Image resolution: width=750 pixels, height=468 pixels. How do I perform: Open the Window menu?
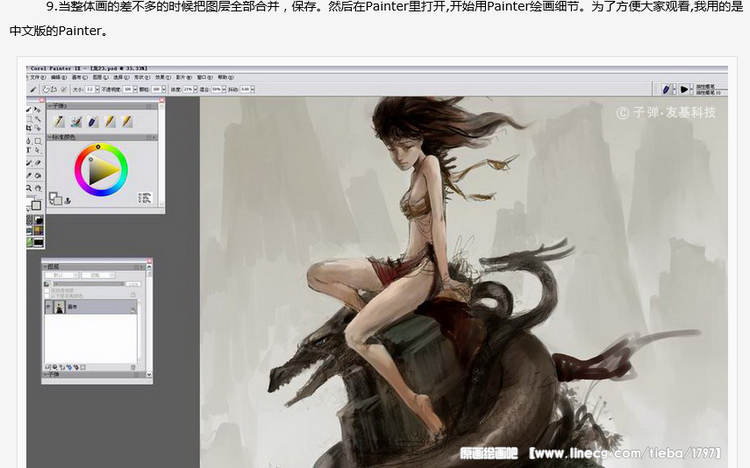[x=205, y=77]
